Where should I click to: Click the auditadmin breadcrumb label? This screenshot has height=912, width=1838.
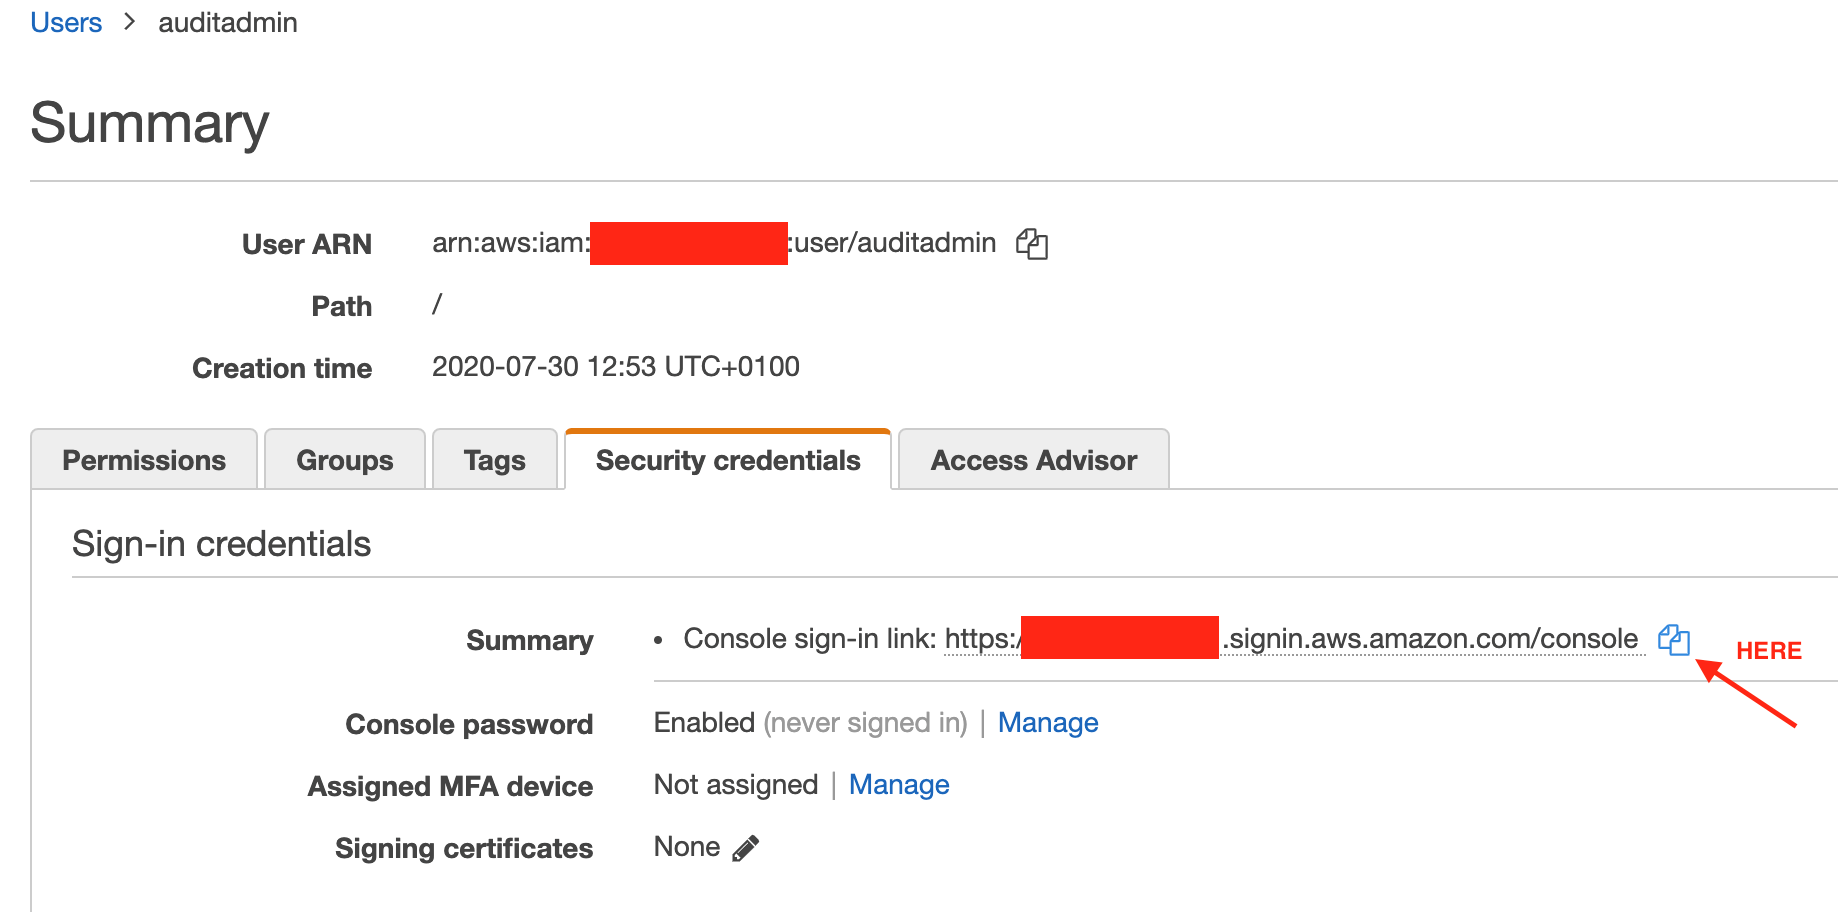pyautogui.click(x=227, y=22)
